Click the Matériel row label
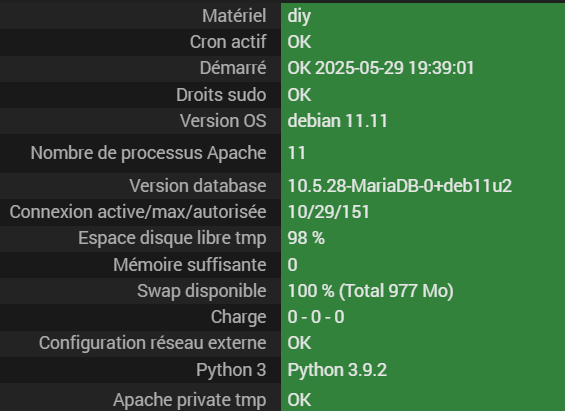Screen dimensions: 565x411 (x=234, y=16)
